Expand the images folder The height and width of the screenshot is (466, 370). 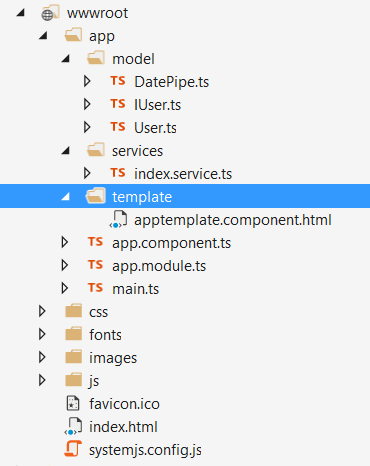point(42,357)
